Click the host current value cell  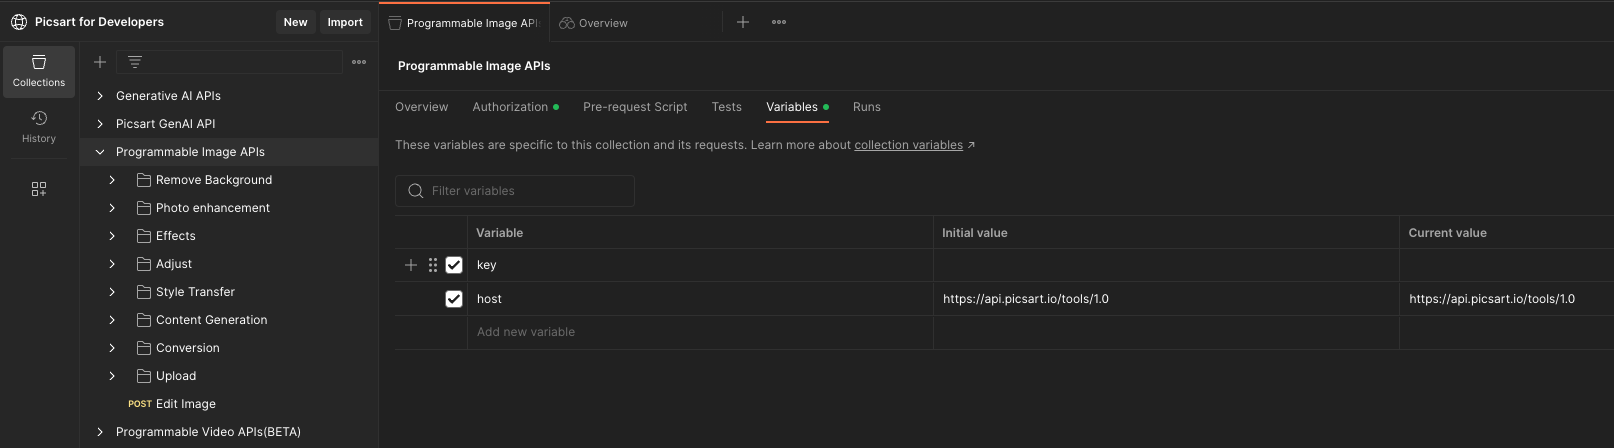tap(1506, 299)
